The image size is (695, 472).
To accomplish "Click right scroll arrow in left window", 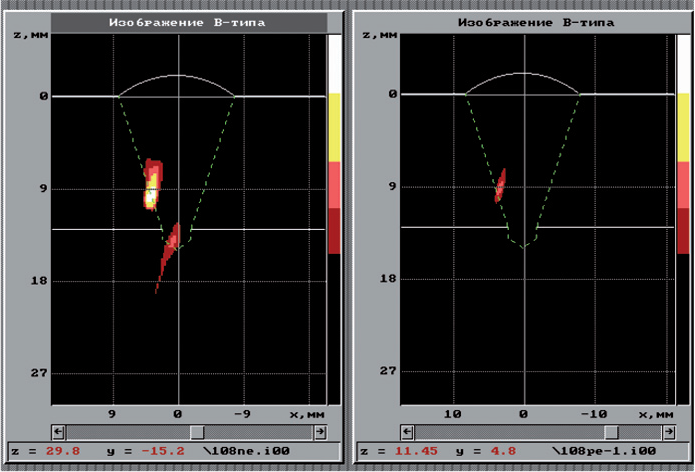I will 319,431.
